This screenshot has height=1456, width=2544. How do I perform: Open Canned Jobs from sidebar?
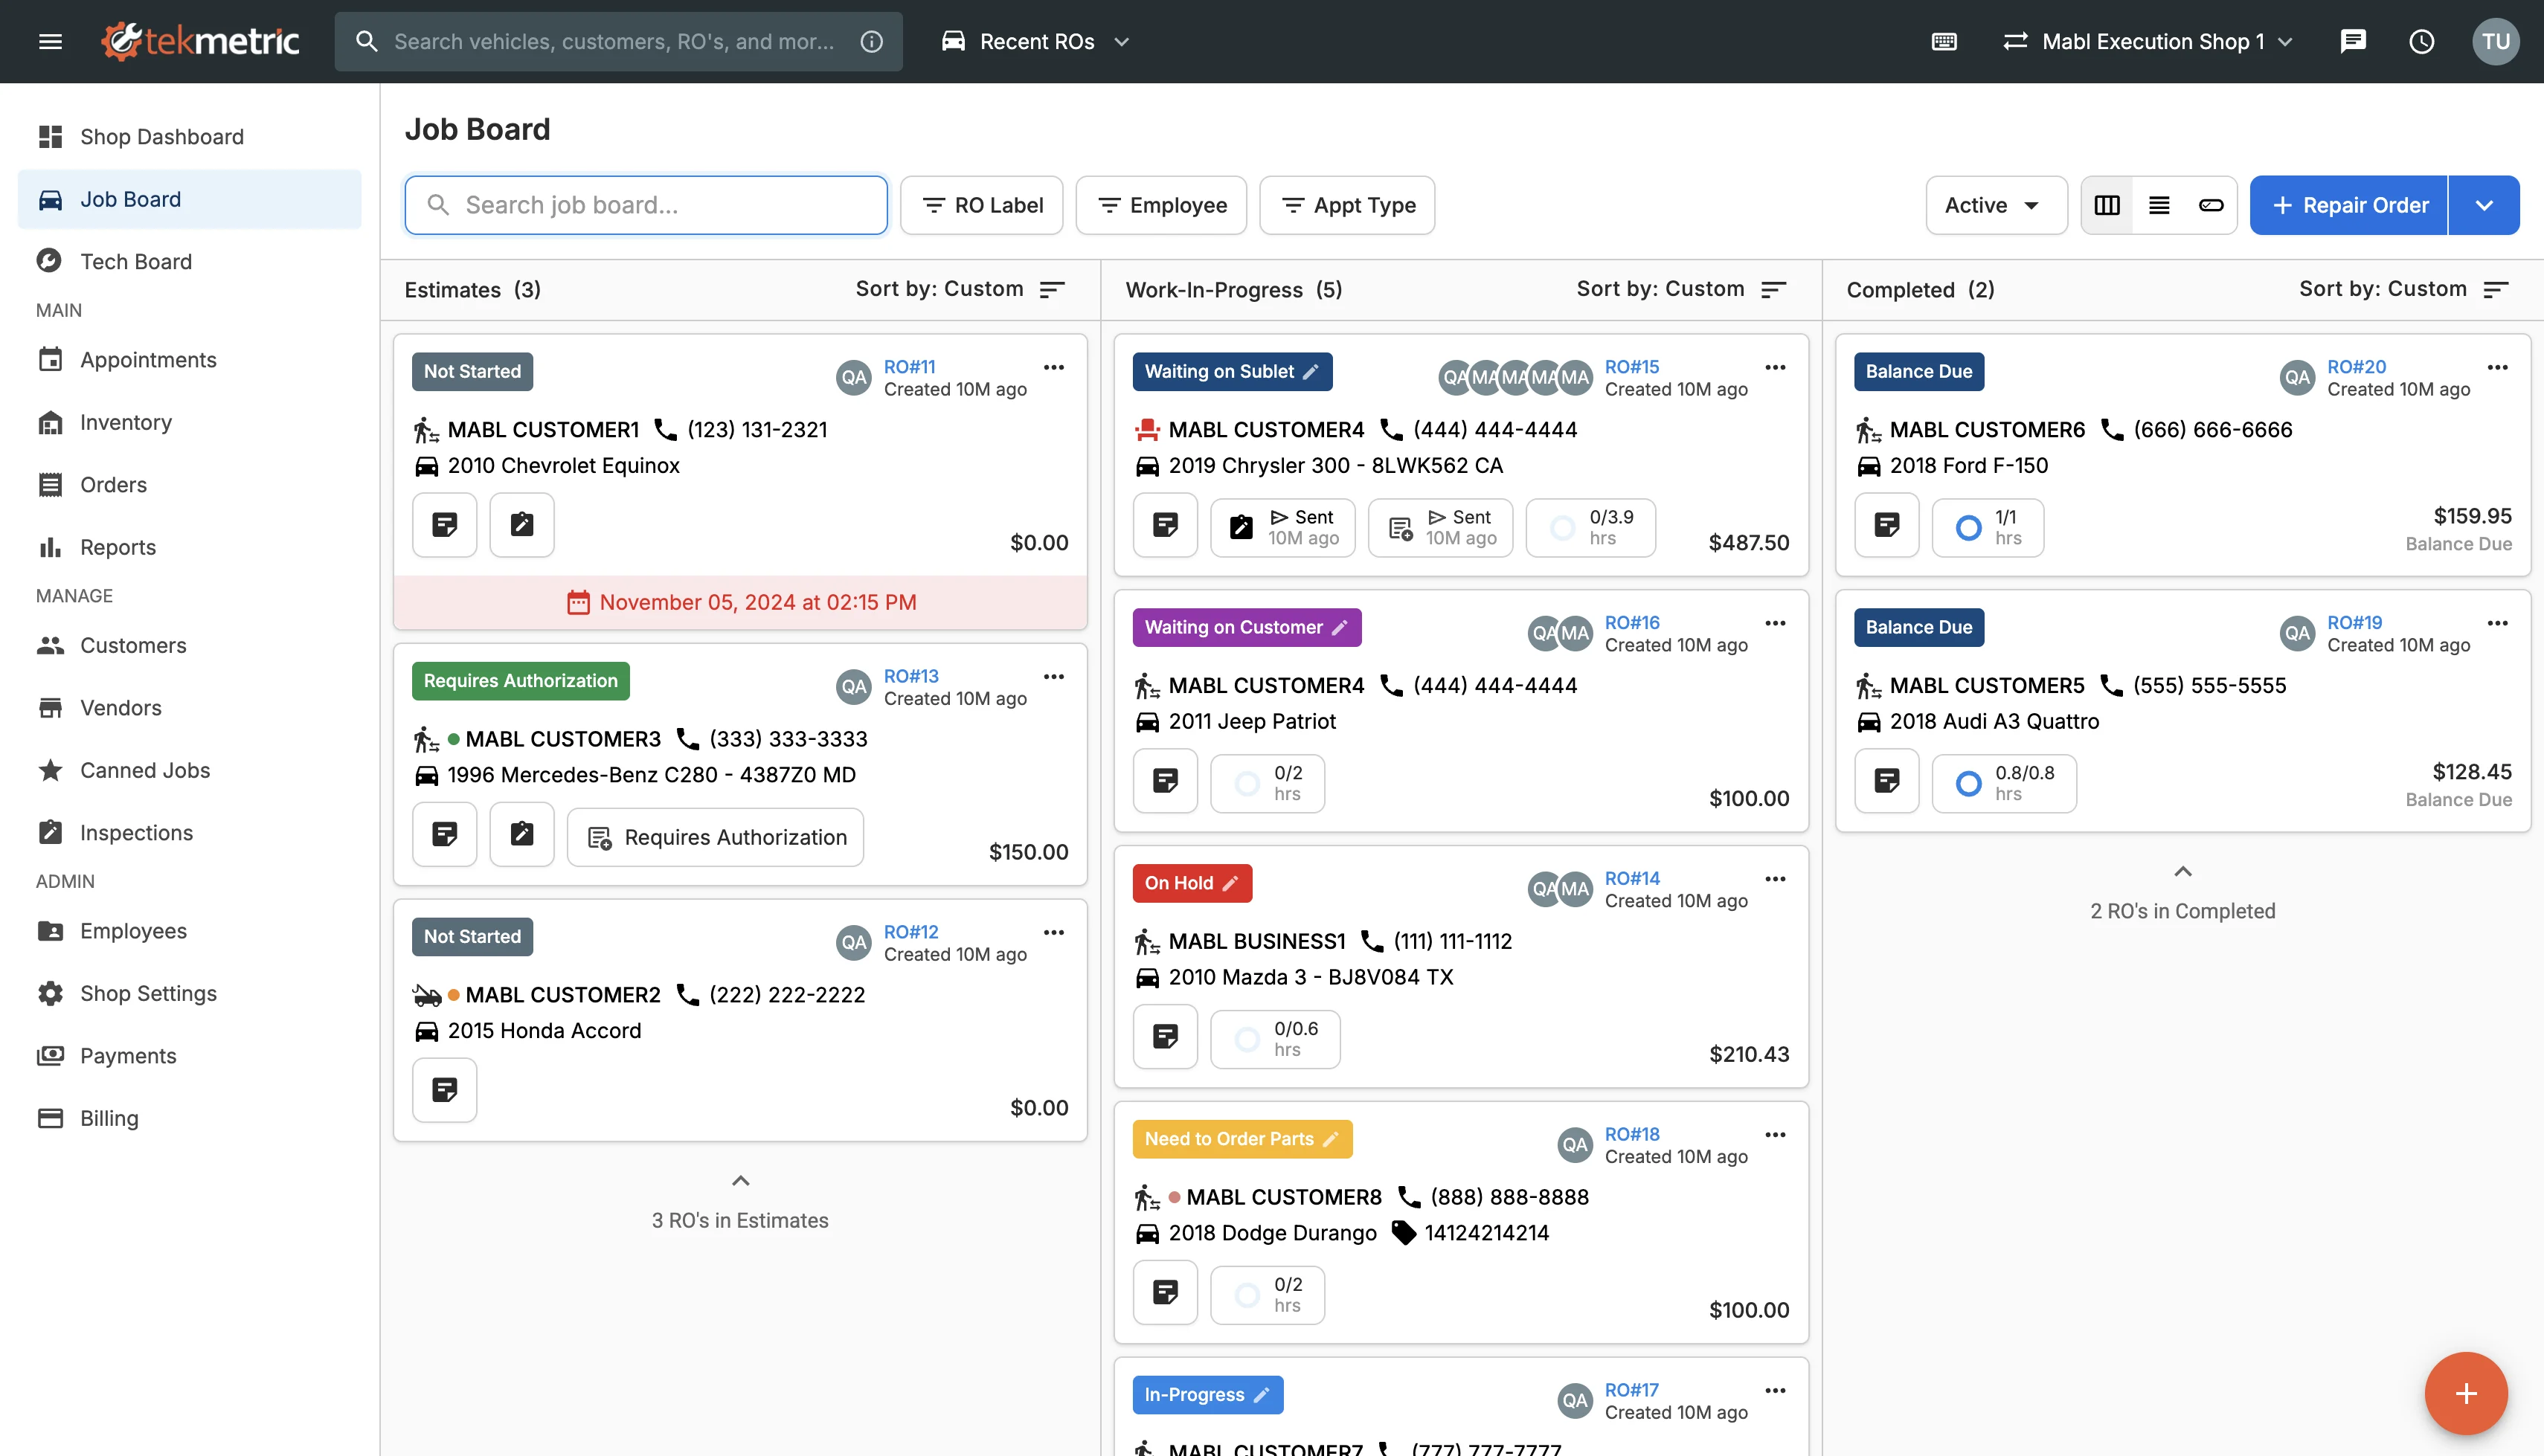point(144,770)
